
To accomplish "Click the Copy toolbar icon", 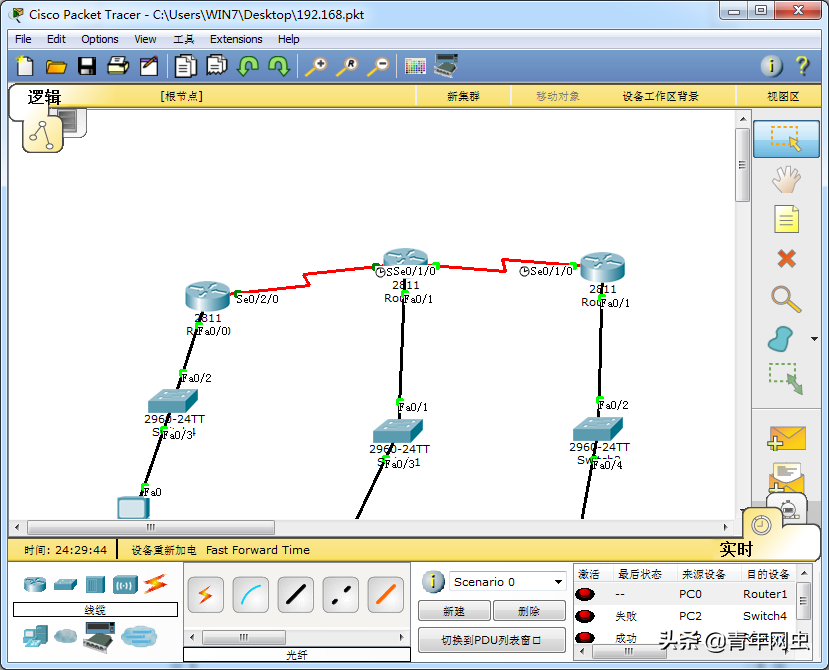I will point(186,66).
